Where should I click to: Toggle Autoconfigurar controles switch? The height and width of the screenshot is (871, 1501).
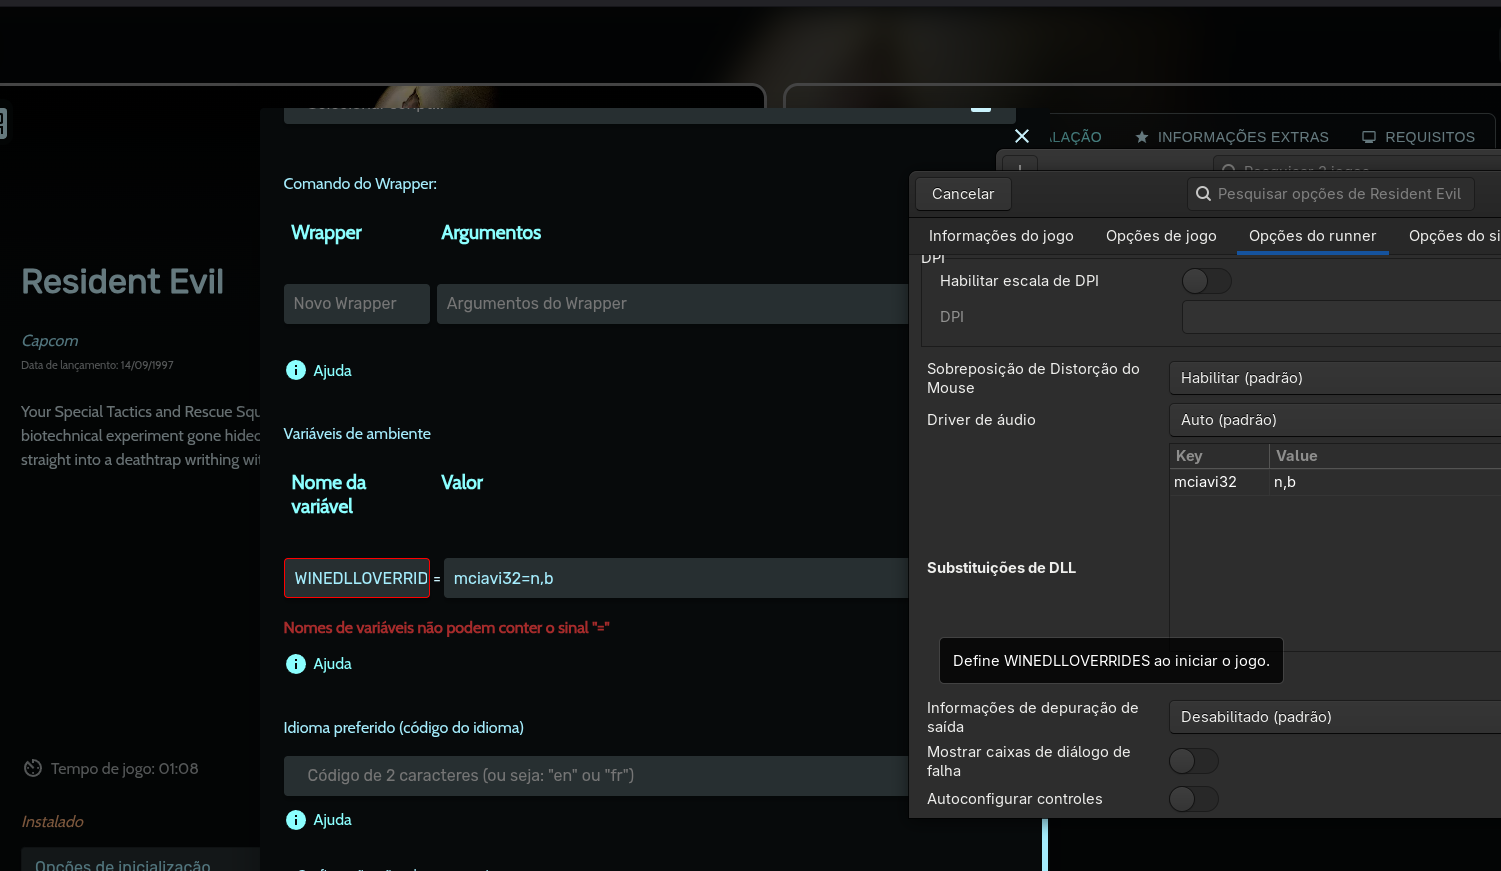click(1194, 798)
